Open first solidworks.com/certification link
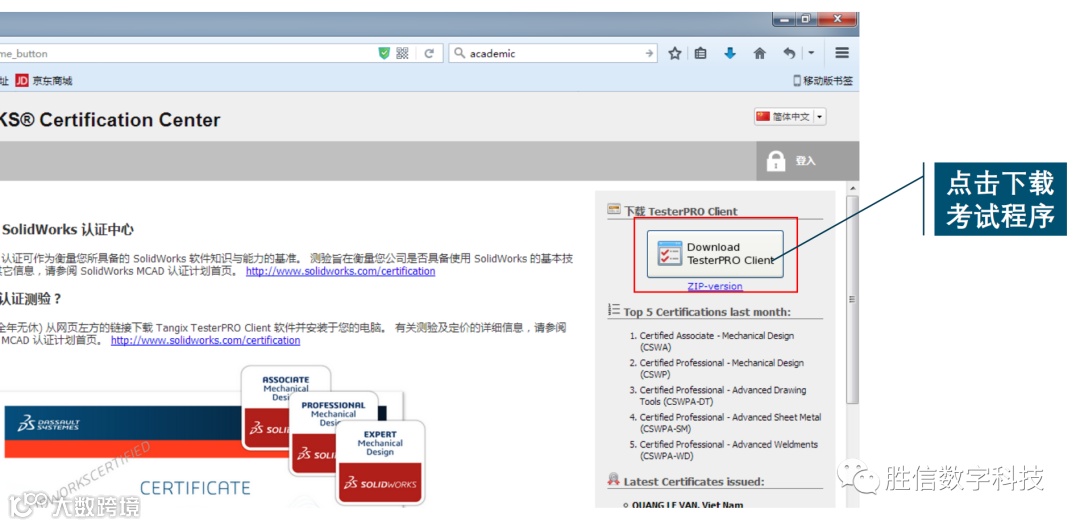This screenshot has width=1080, height=526. (340, 271)
